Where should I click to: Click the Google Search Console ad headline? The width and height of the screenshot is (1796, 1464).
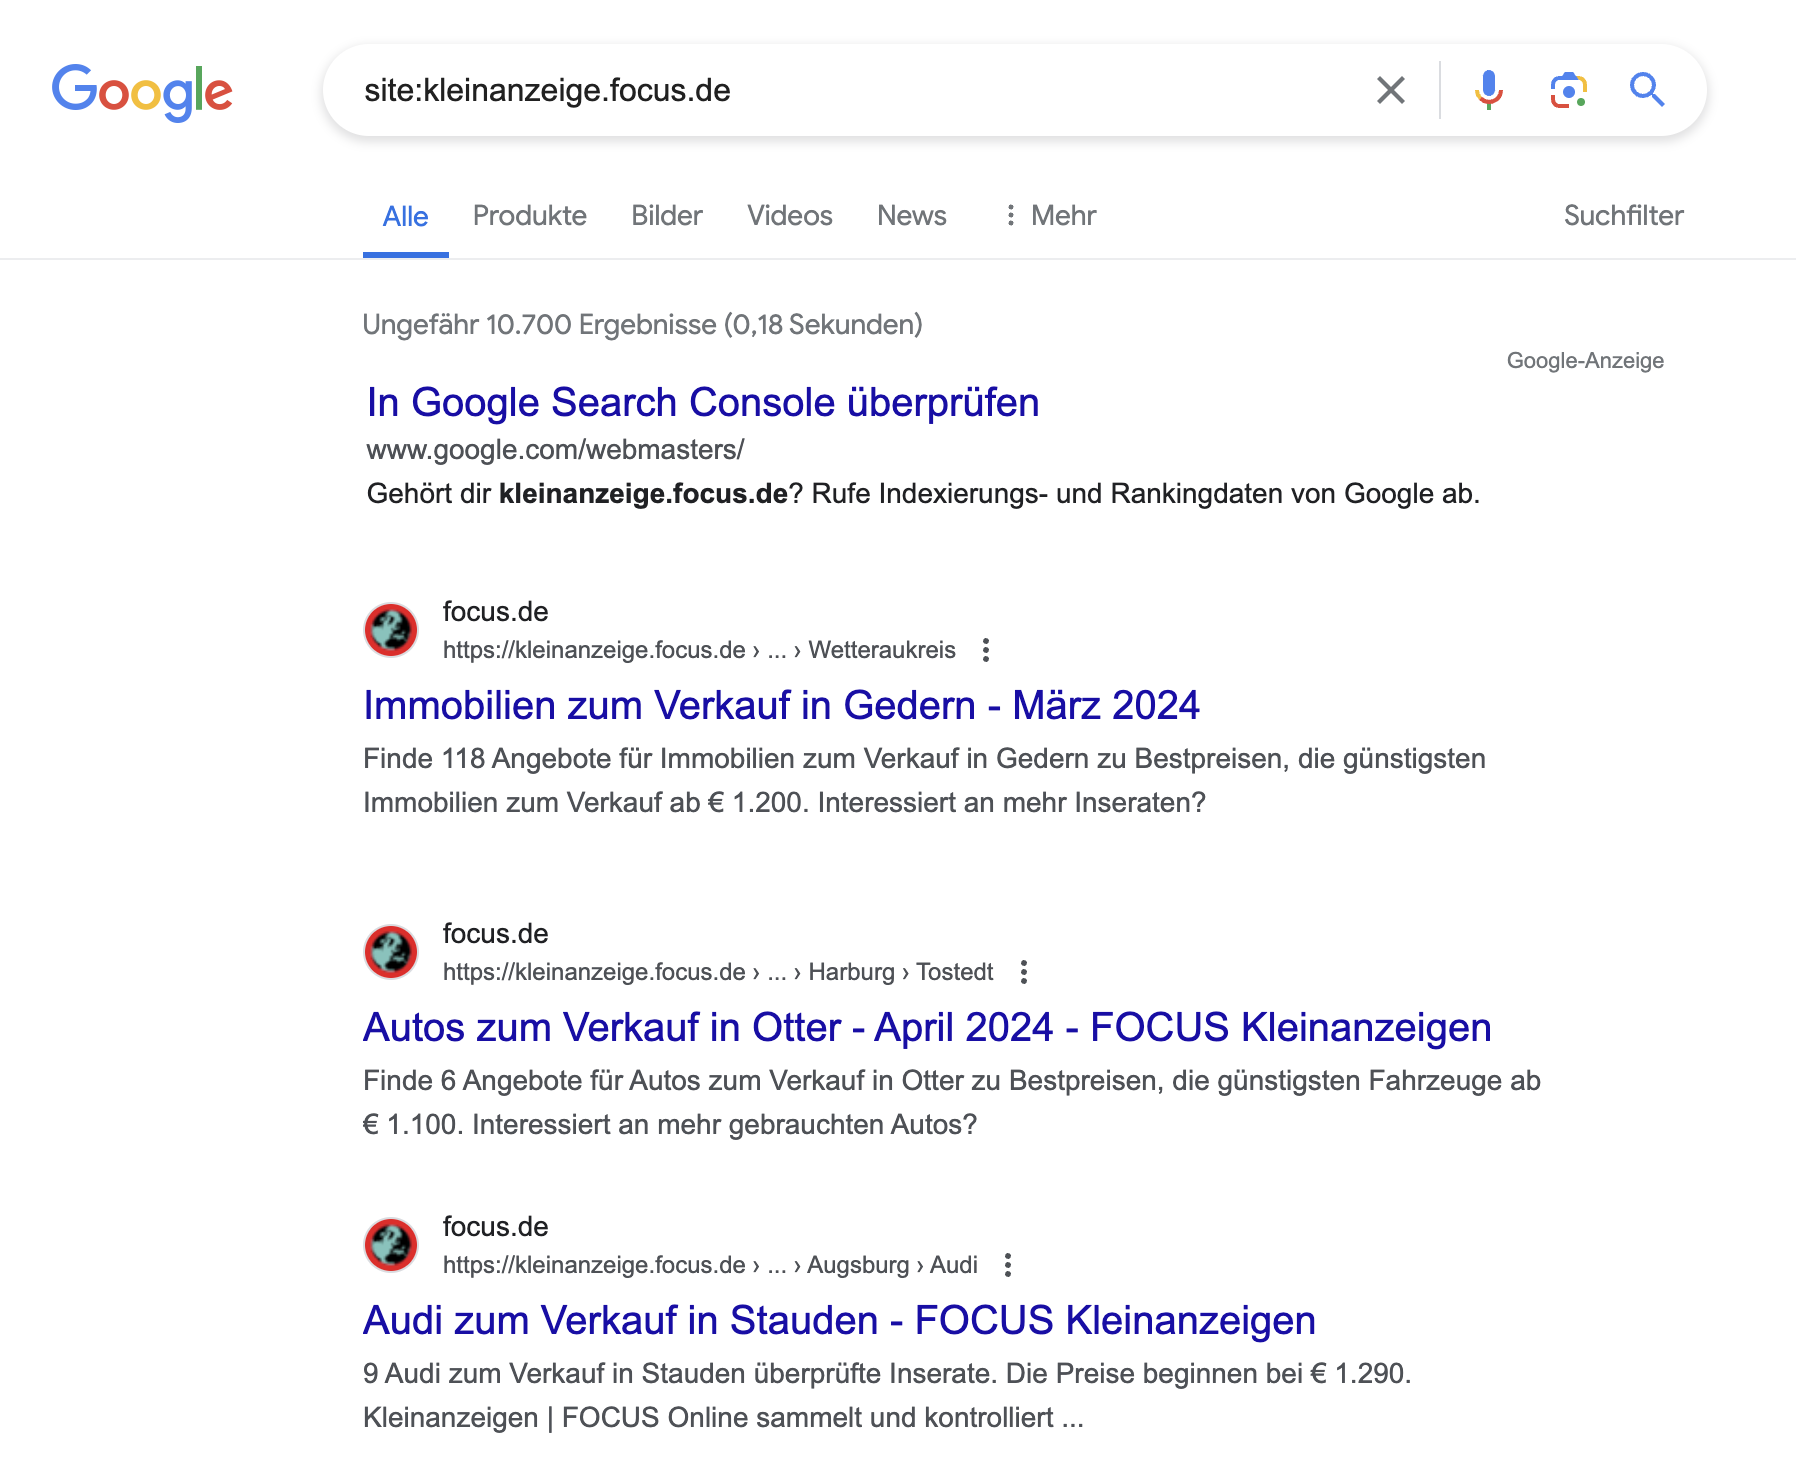tap(702, 402)
